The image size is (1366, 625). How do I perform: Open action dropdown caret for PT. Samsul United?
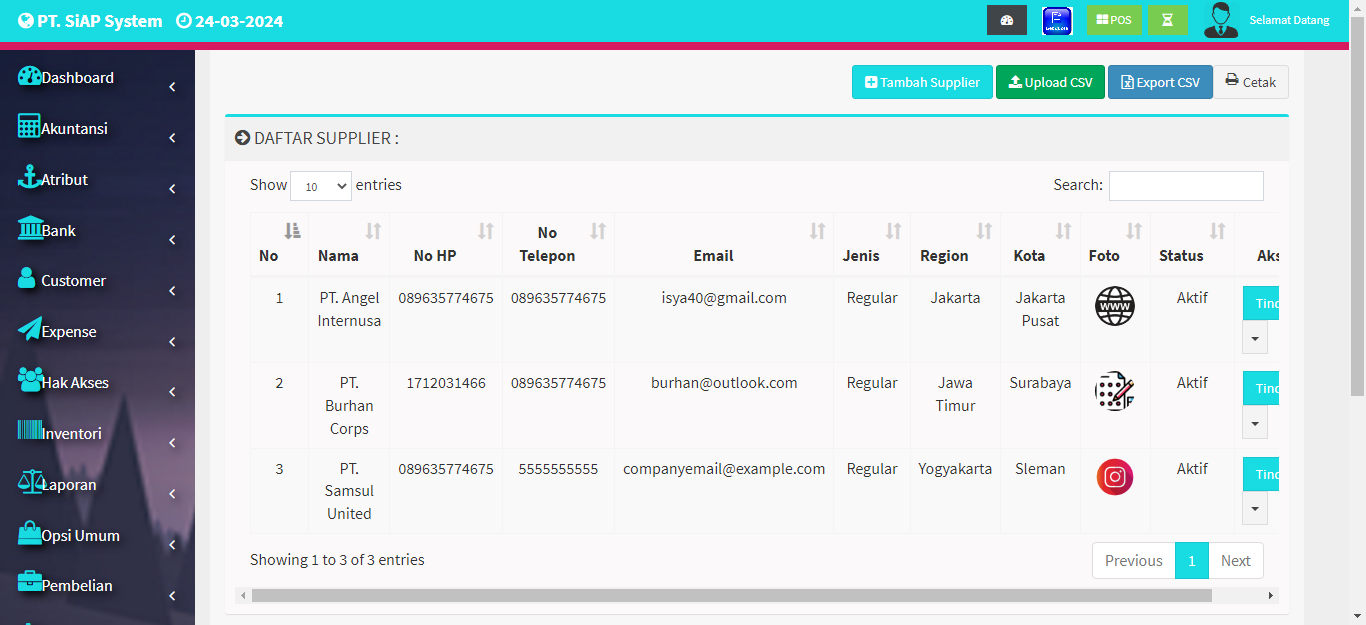[x=1255, y=509]
